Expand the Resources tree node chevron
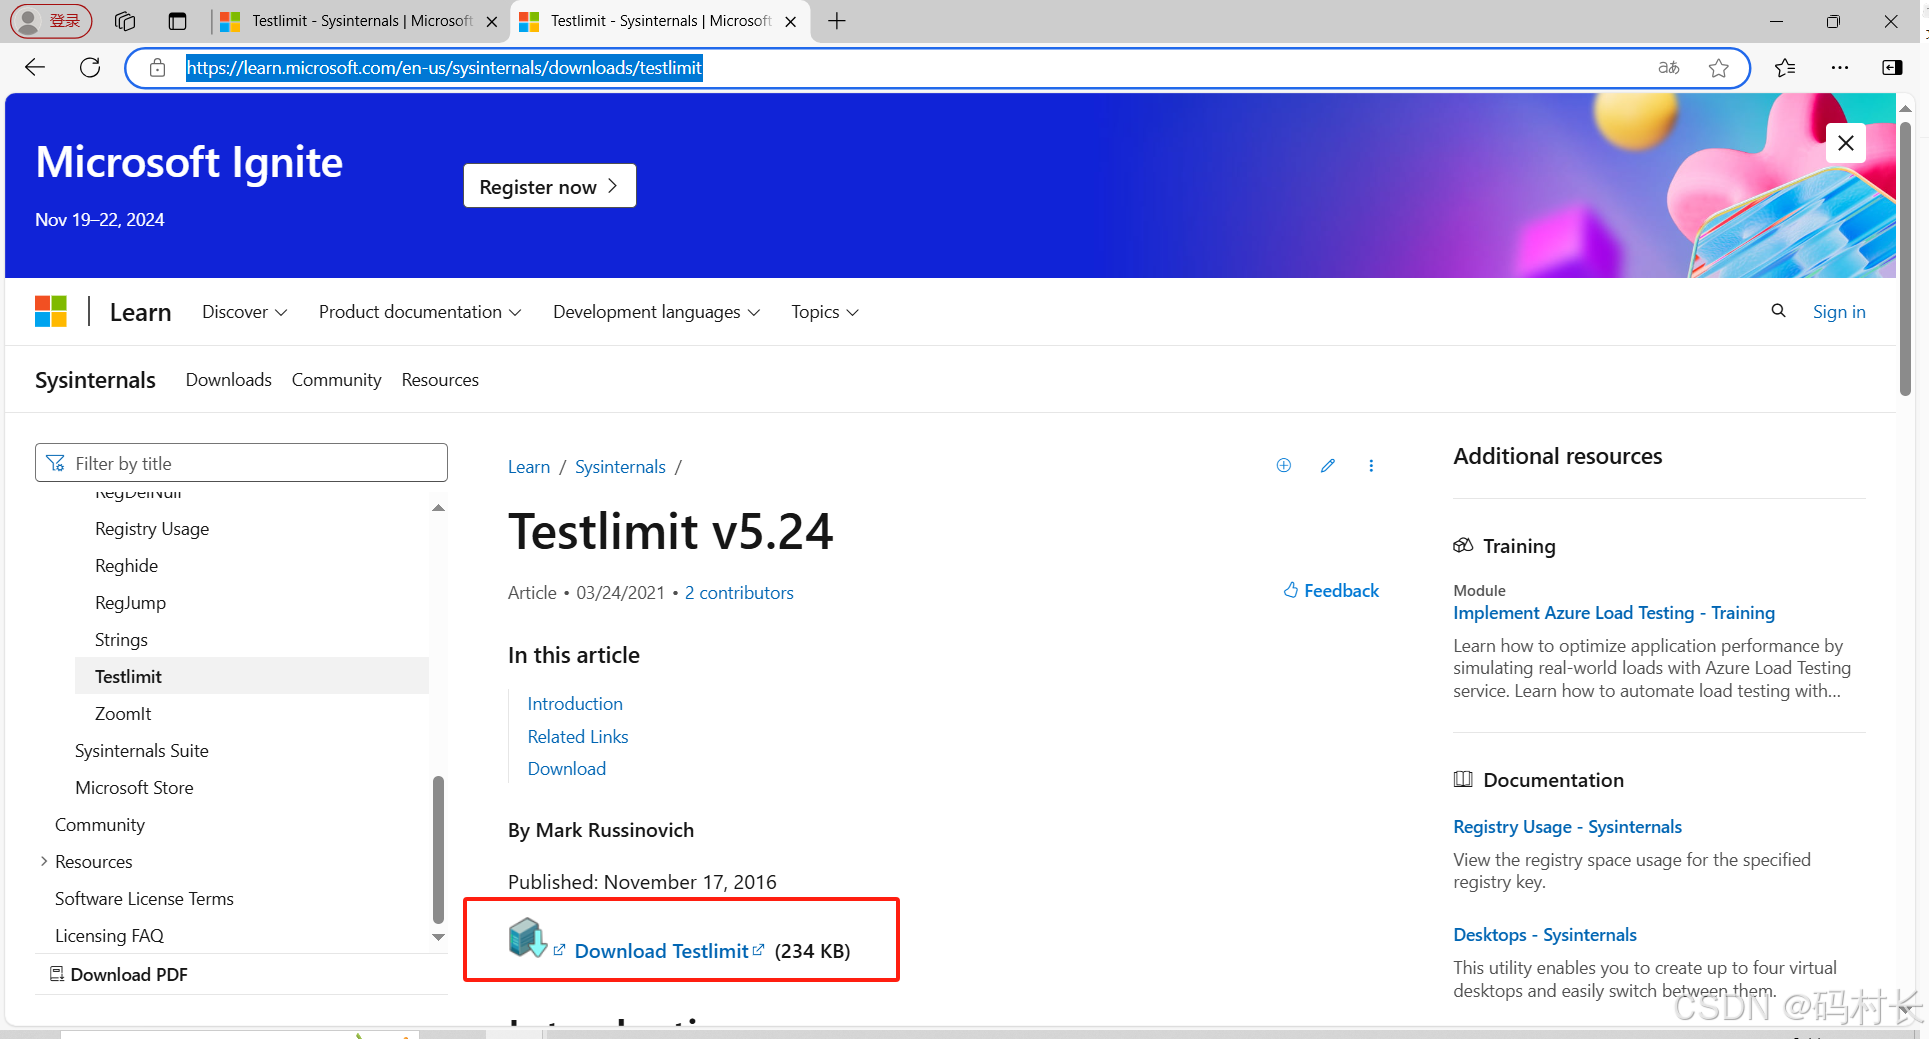Viewport: 1929px width, 1039px height. coord(43,861)
